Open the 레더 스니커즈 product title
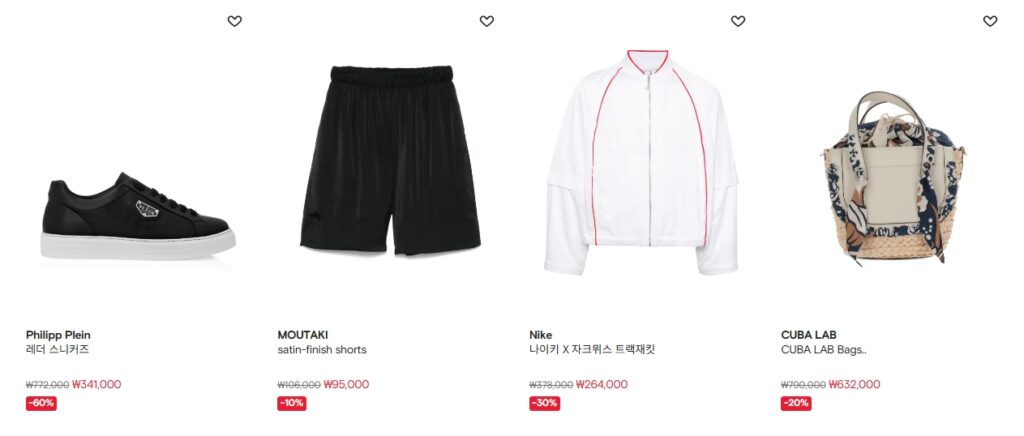 (57, 350)
